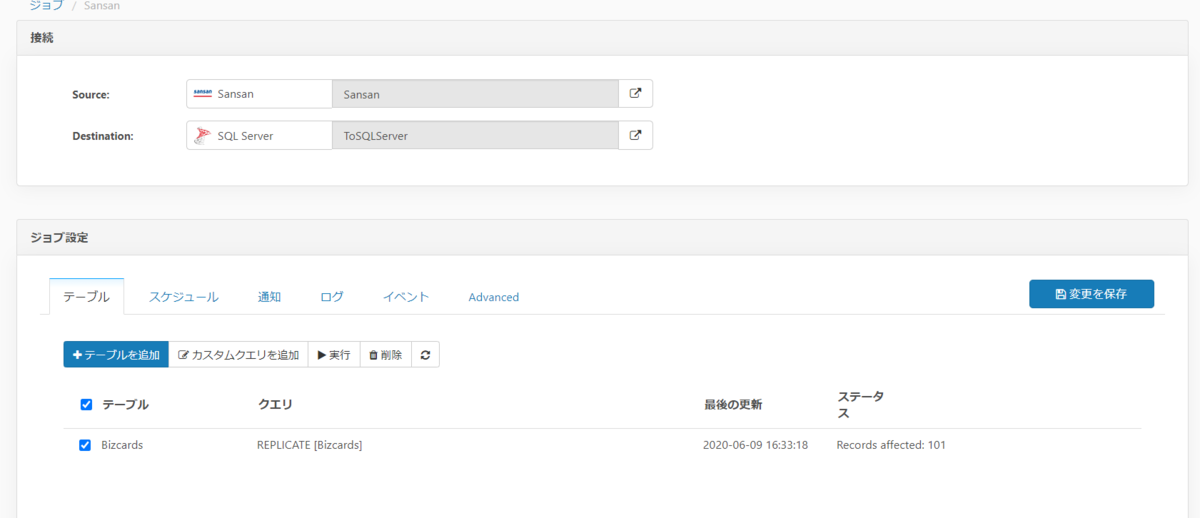
Task: Uncheck the Bizcards table checkbox
Action: 85,445
